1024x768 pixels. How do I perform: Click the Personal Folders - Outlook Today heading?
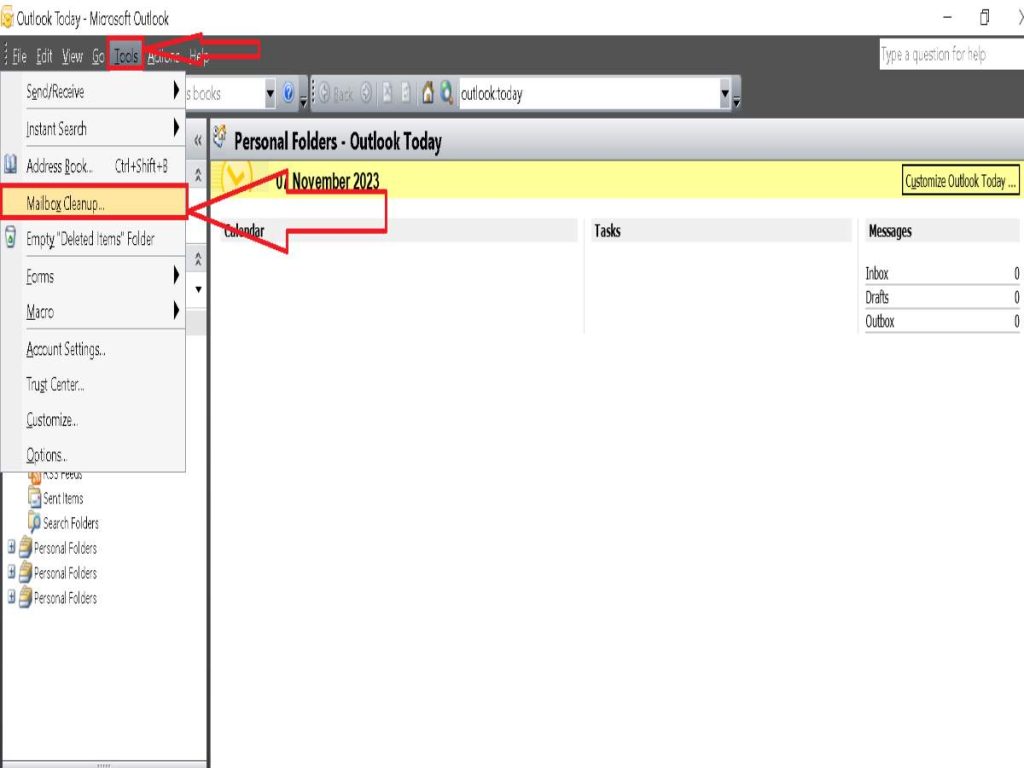point(338,141)
